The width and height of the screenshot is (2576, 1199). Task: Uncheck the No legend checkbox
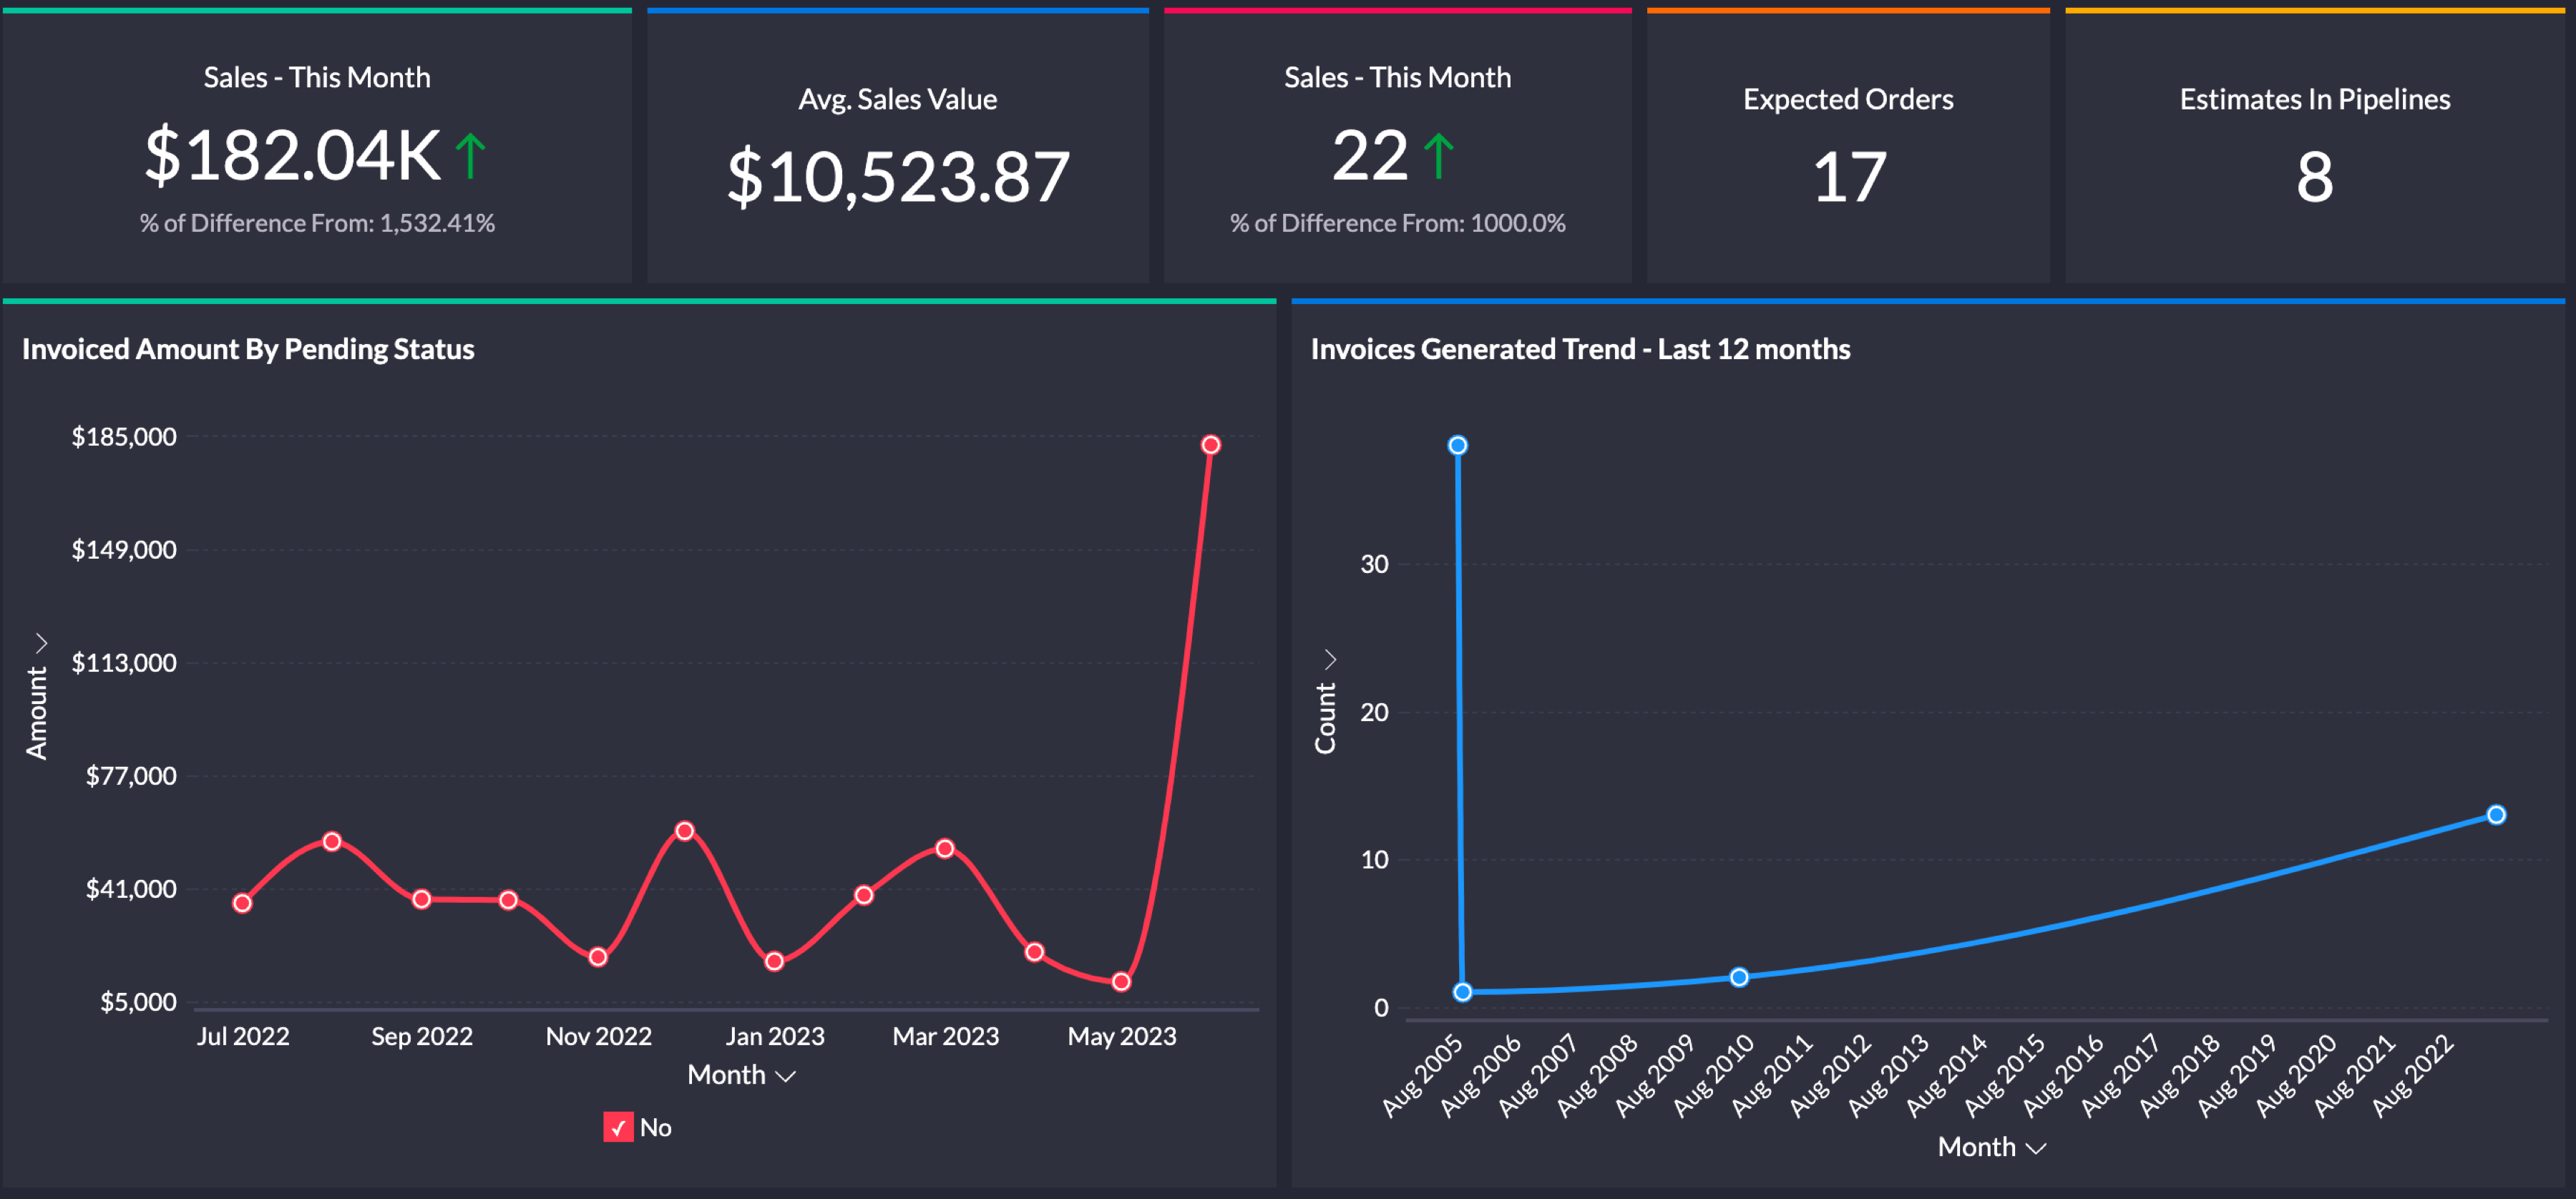coord(618,1127)
